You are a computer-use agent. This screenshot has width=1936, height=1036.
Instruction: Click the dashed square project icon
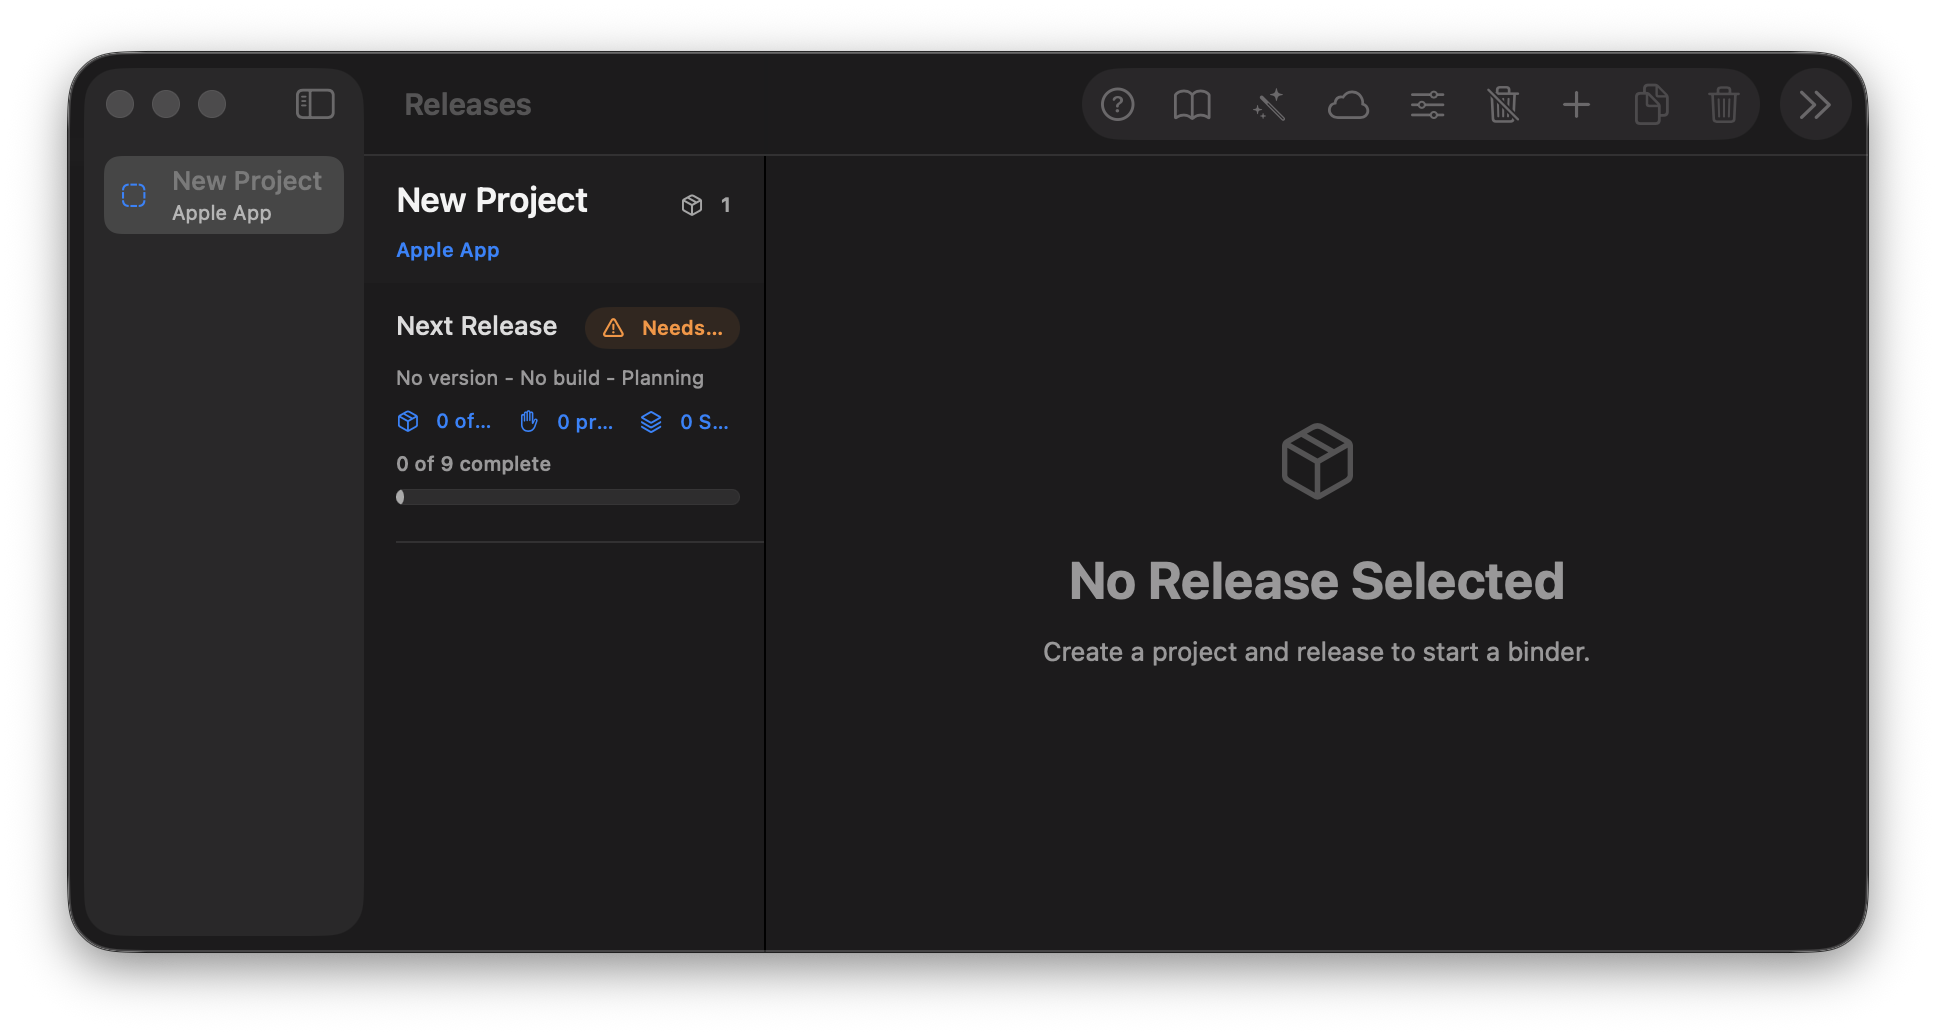pos(134,195)
